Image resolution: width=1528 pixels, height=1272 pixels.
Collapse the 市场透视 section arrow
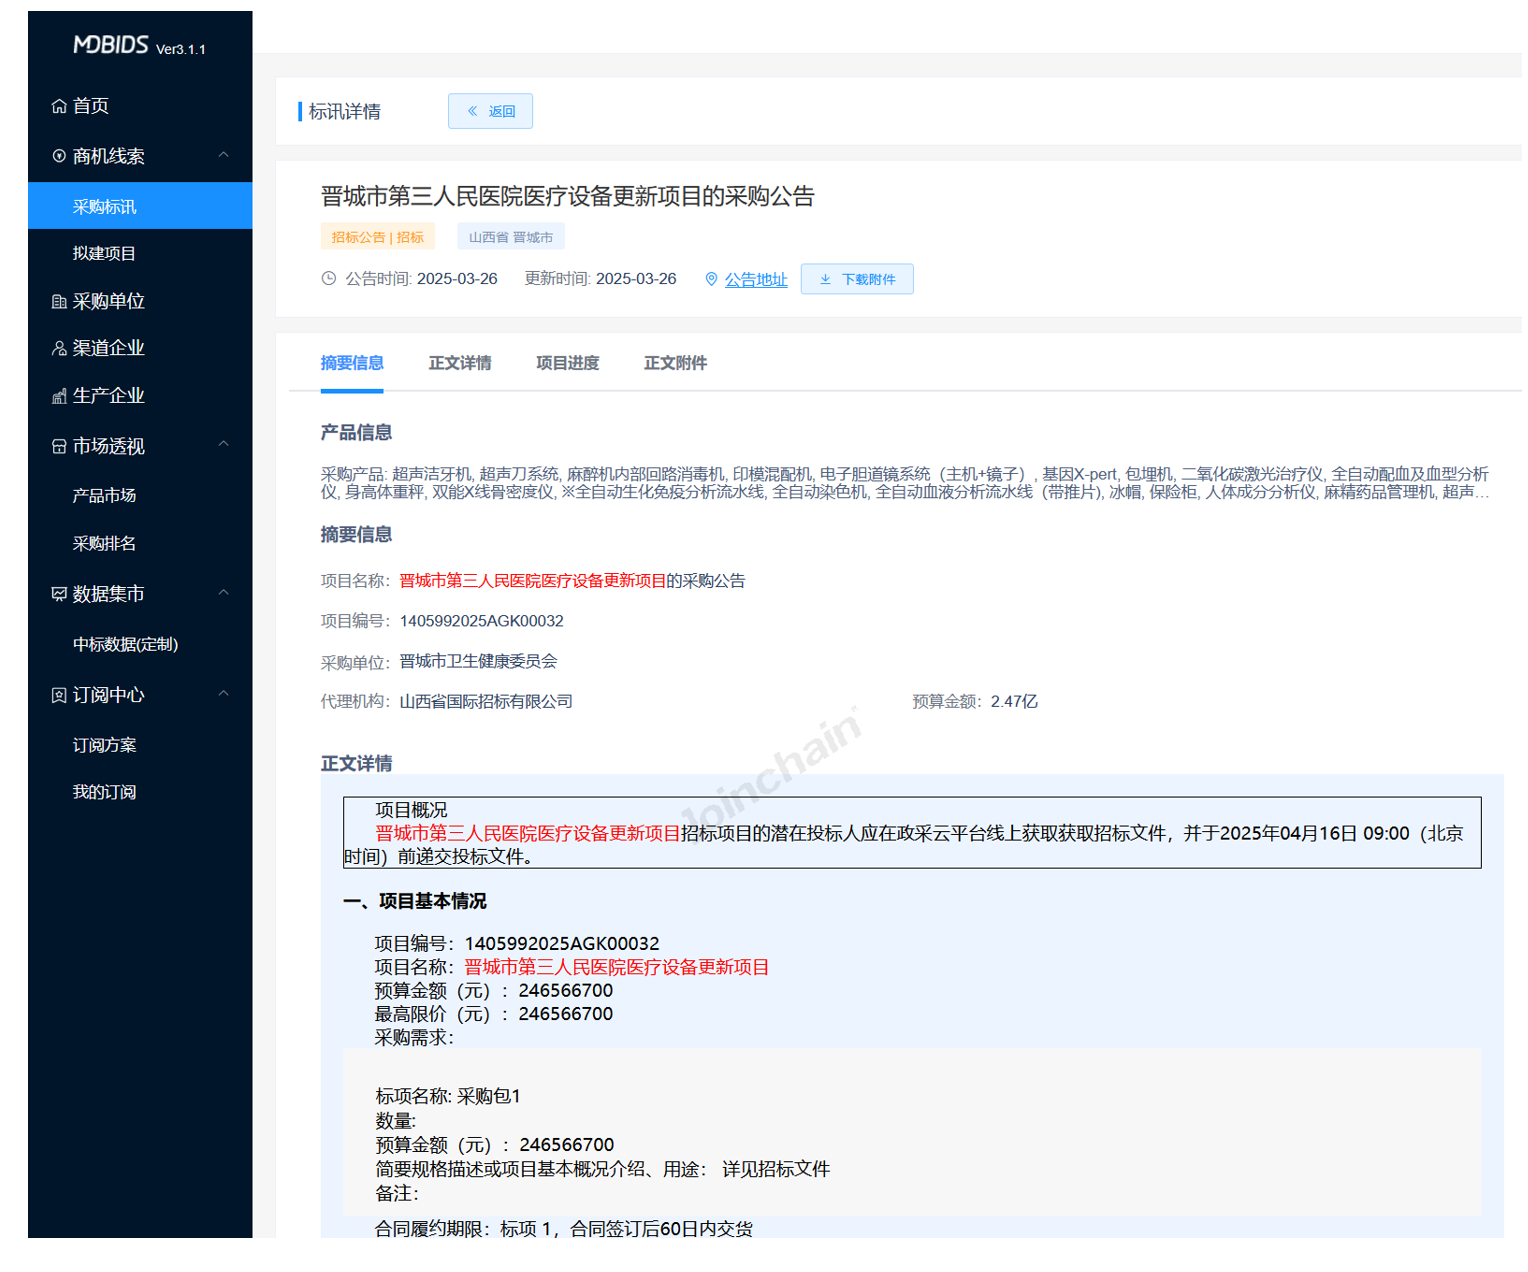click(224, 444)
